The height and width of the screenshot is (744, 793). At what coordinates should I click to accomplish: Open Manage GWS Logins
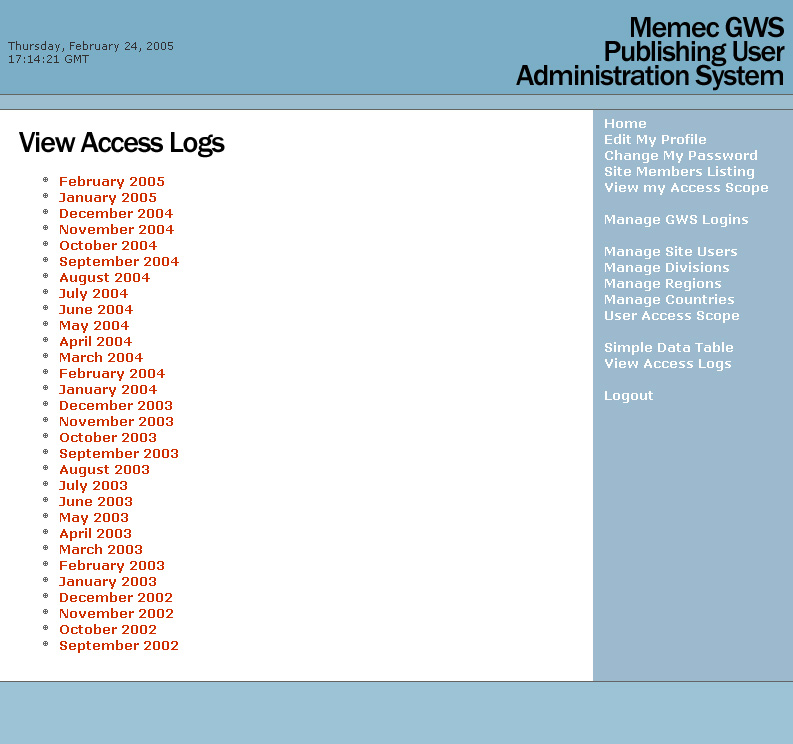(x=676, y=220)
